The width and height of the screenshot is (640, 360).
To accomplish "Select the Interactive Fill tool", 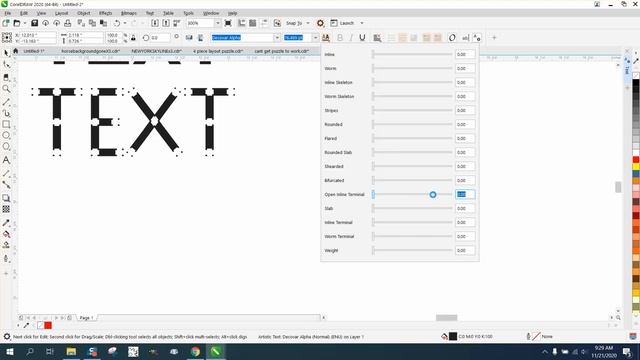I will tap(6, 234).
